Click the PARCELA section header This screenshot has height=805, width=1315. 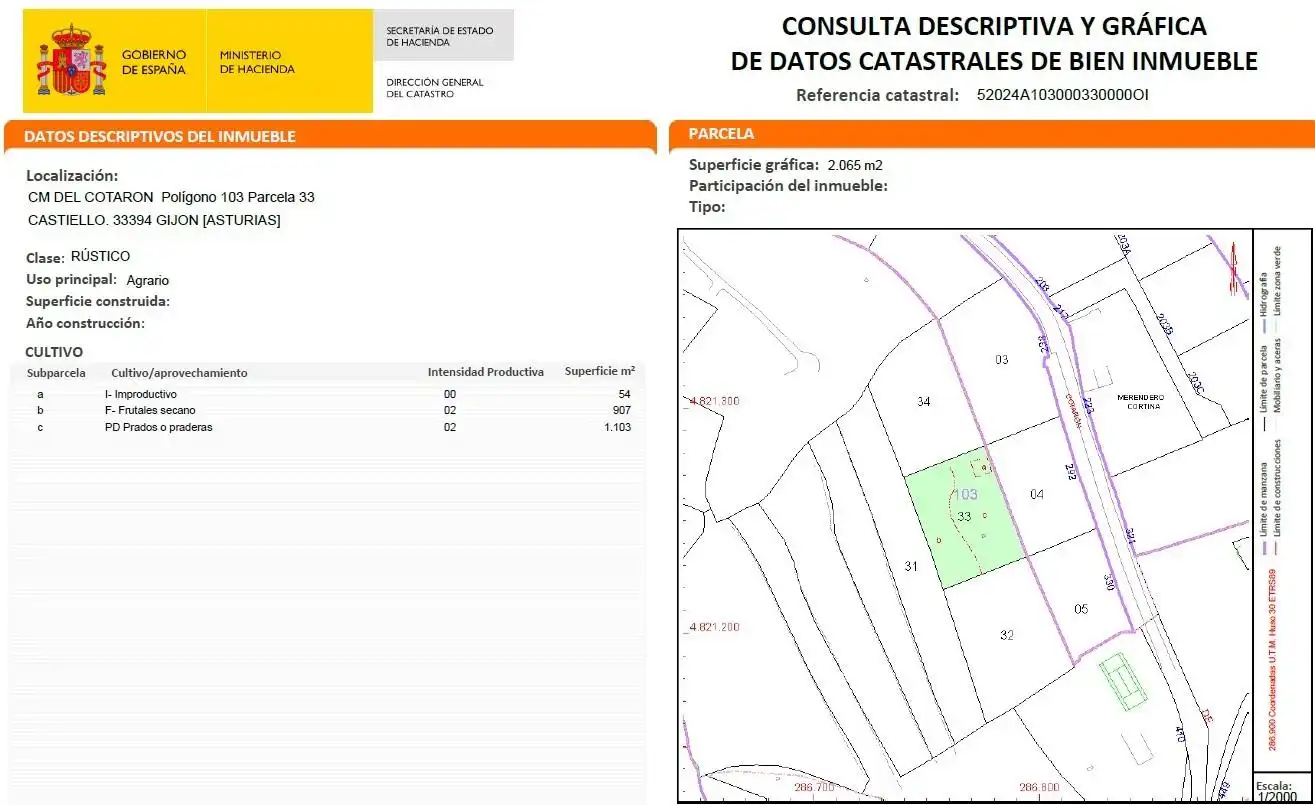[721, 133]
